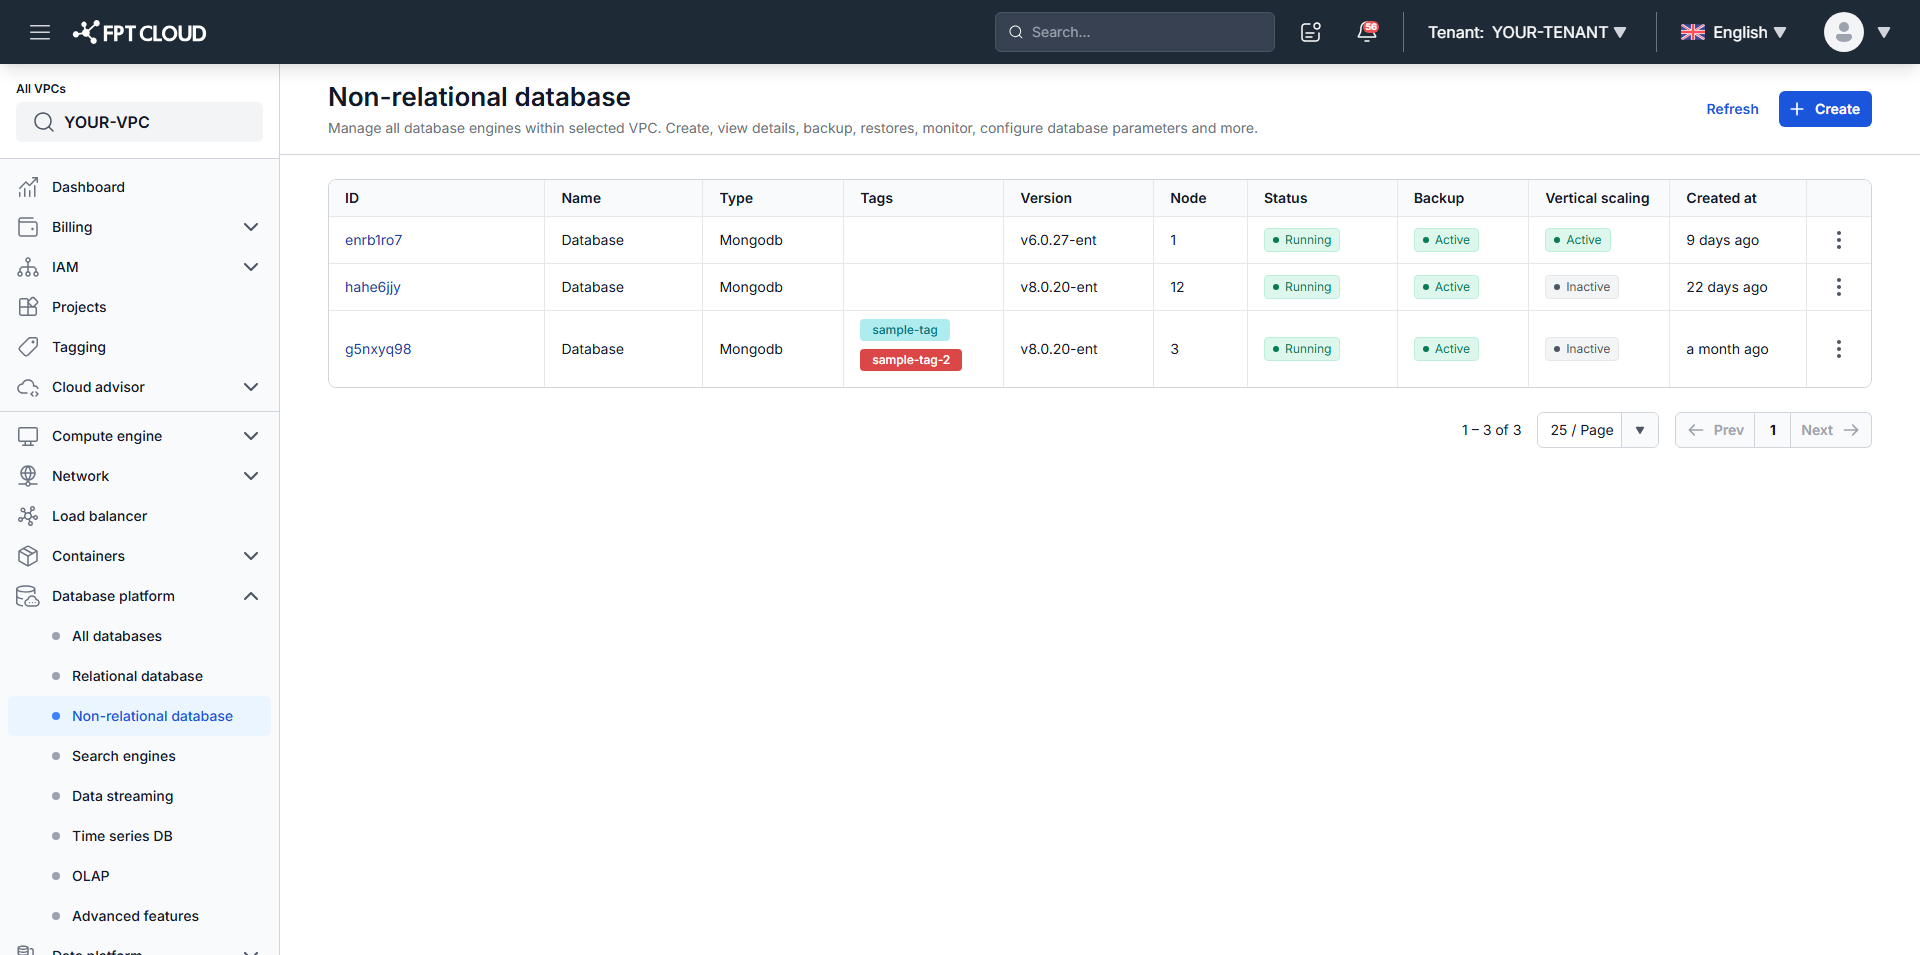
Task: Open database g5nxyq98 link
Action: (378, 349)
